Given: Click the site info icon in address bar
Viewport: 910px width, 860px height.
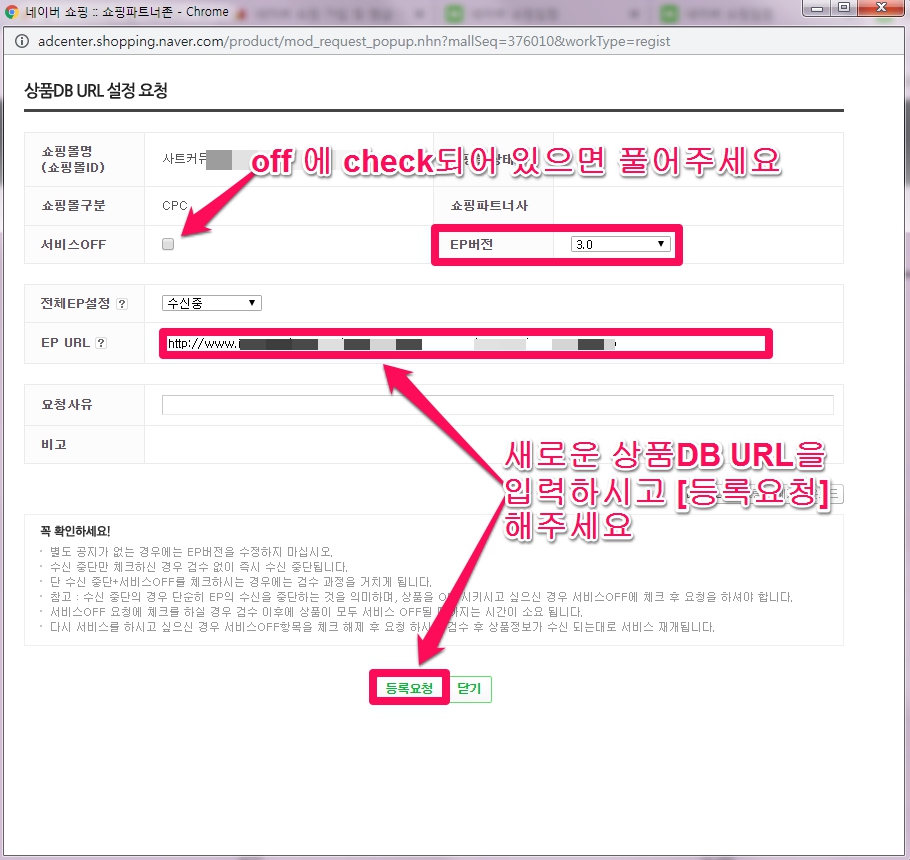Looking at the screenshot, I should click(22, 41).
